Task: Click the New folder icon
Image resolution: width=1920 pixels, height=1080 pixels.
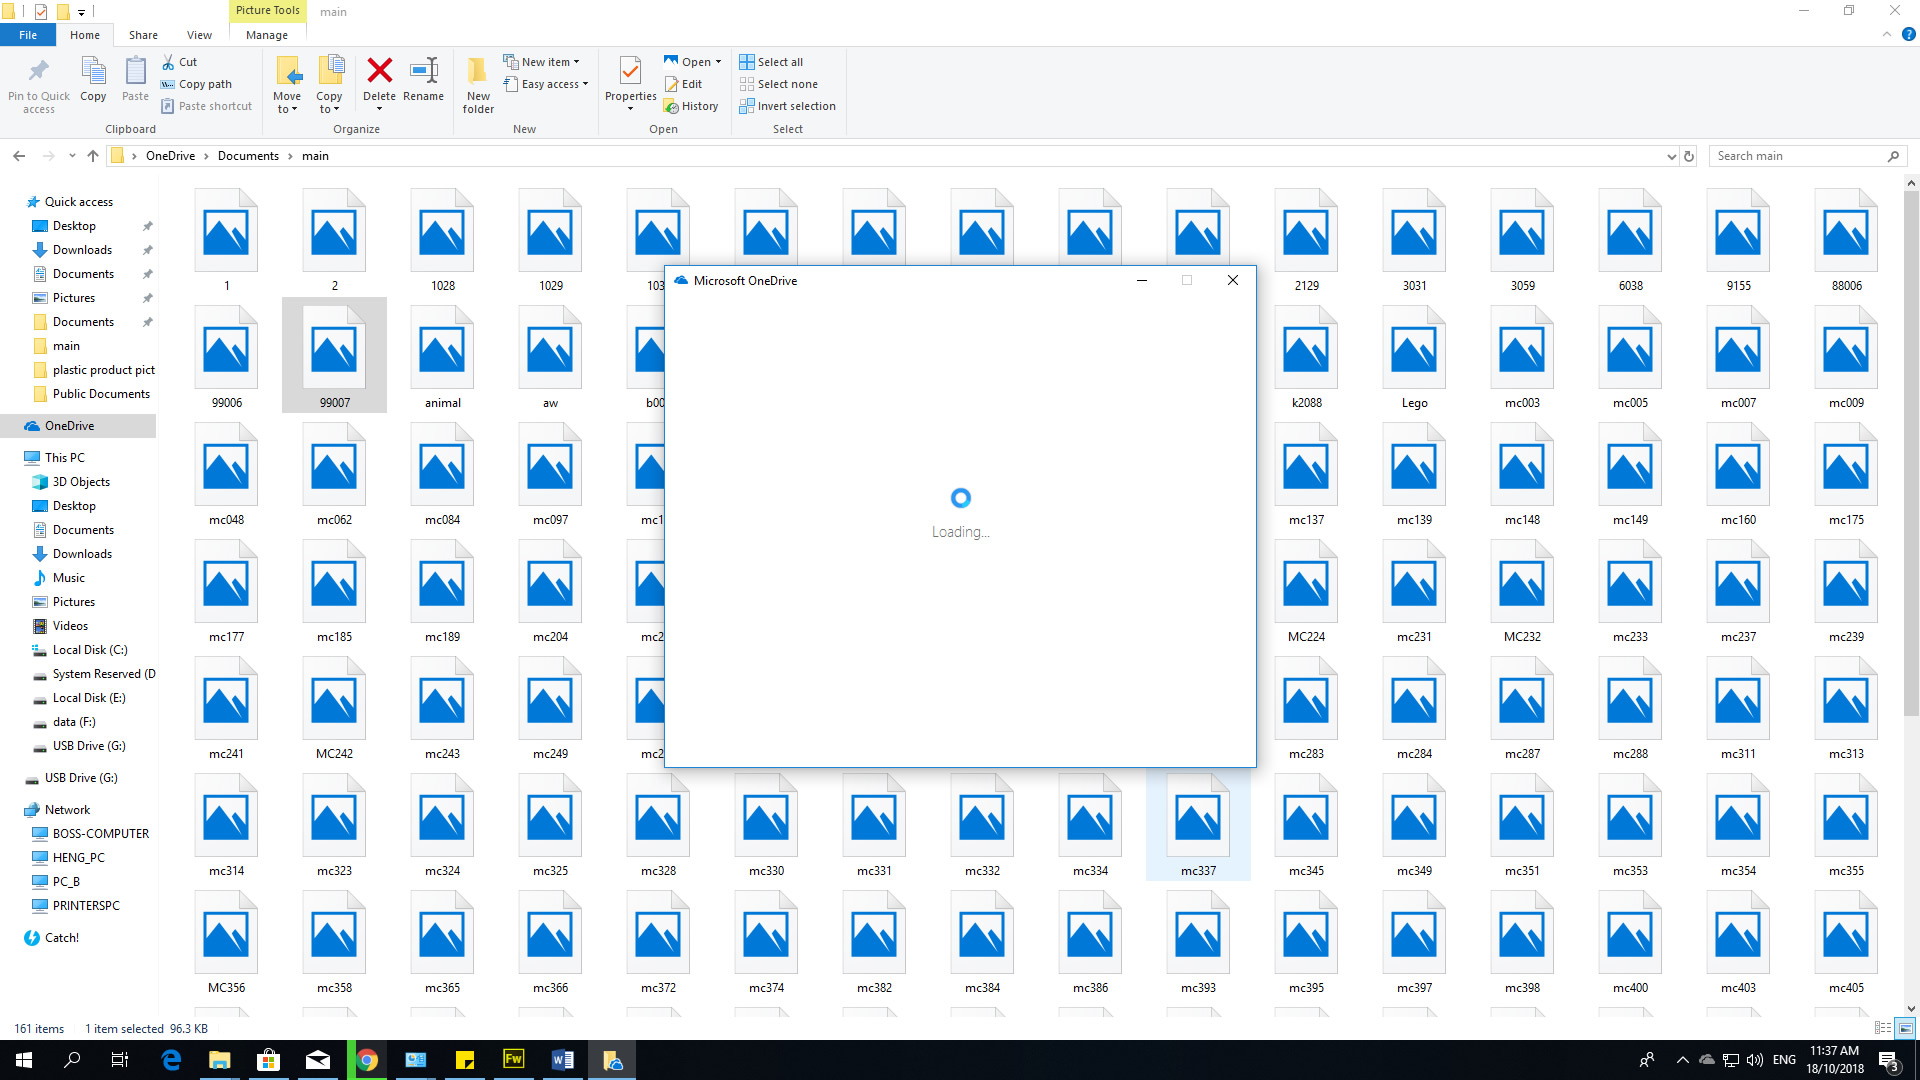Action: coord(478,71)
